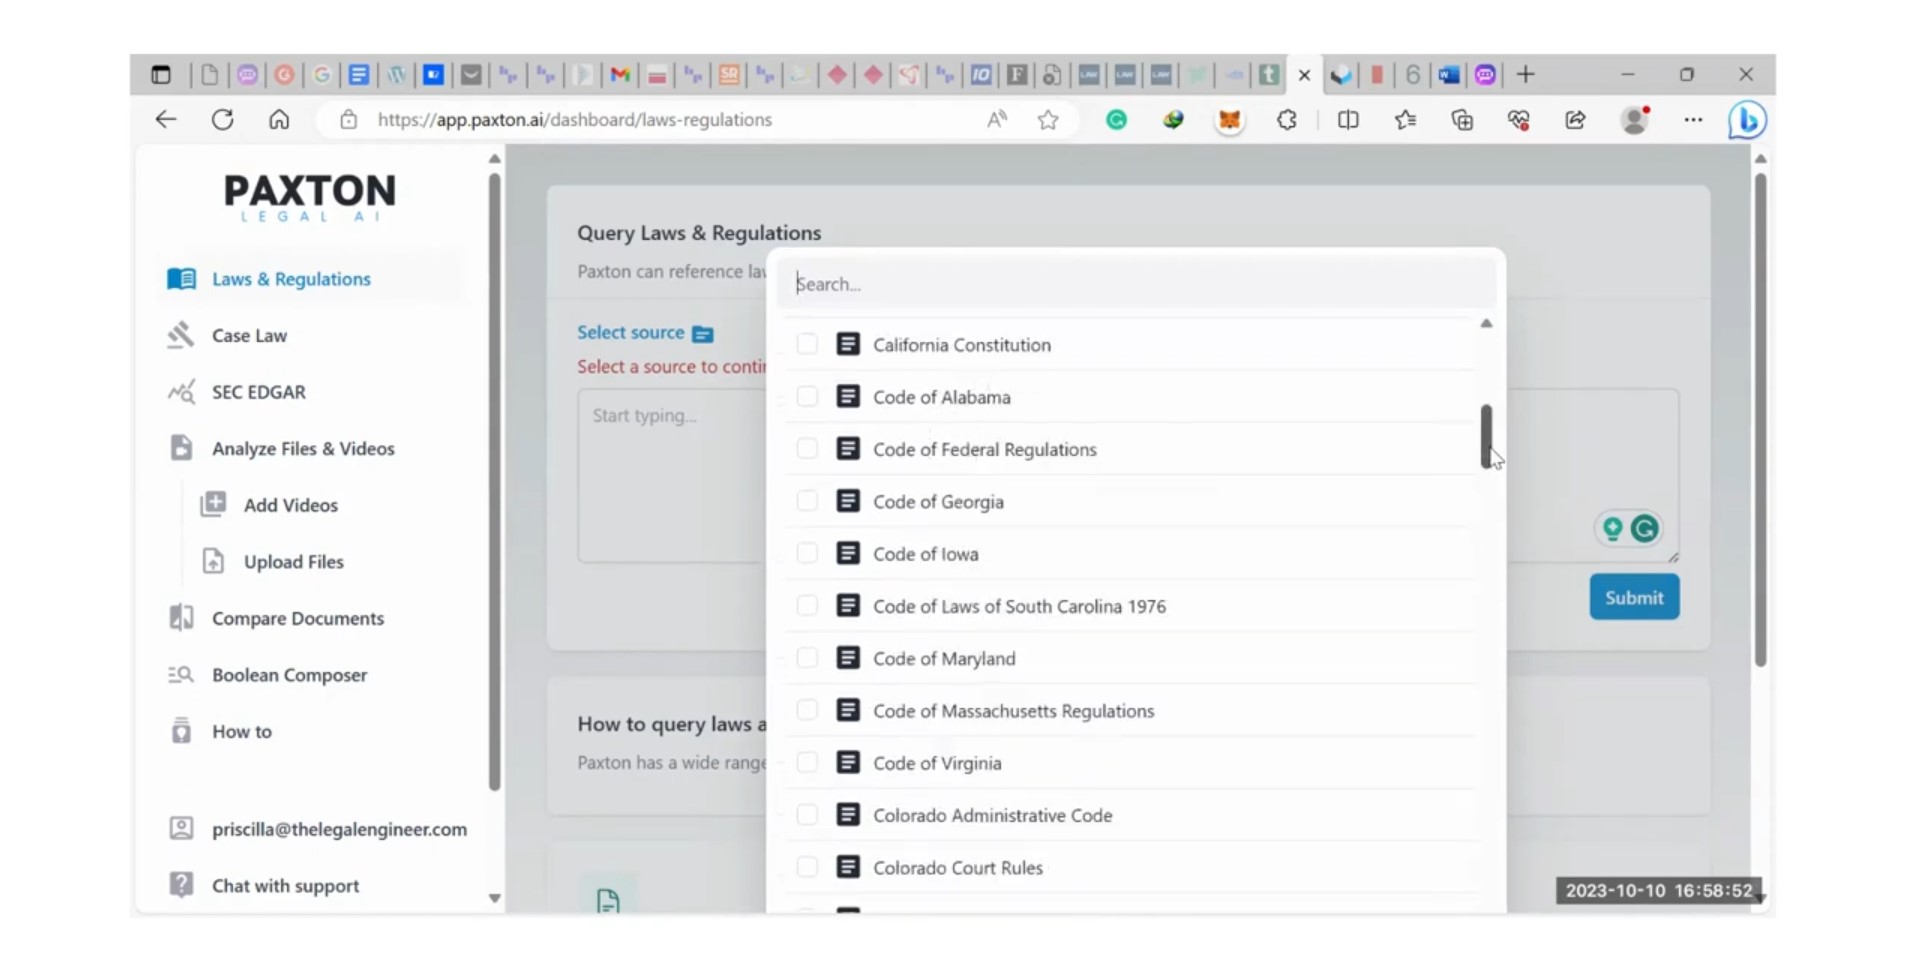The image size is (1909, 962).
Task: Open the browser profile avatar
Action: [1635, 120]
